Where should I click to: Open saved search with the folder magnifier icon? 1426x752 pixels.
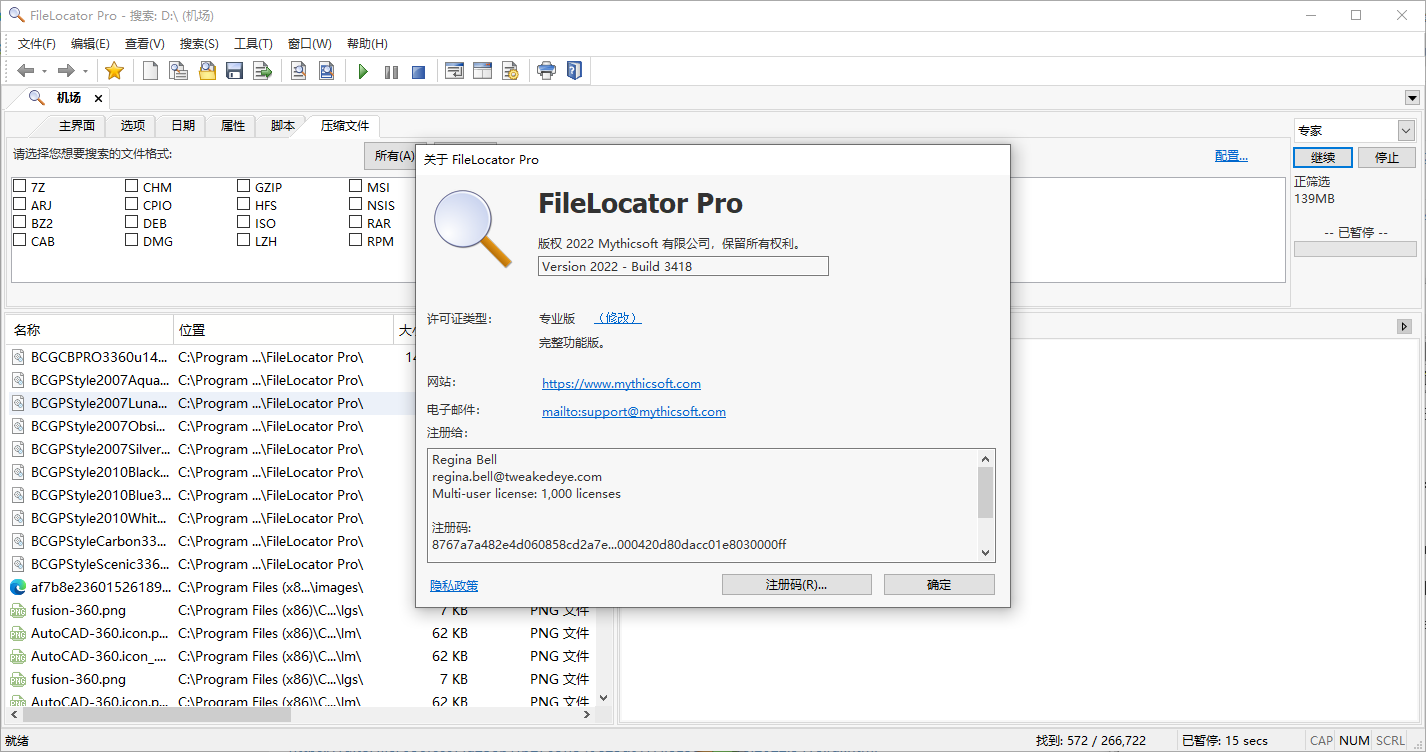click(x=207, y=71)
